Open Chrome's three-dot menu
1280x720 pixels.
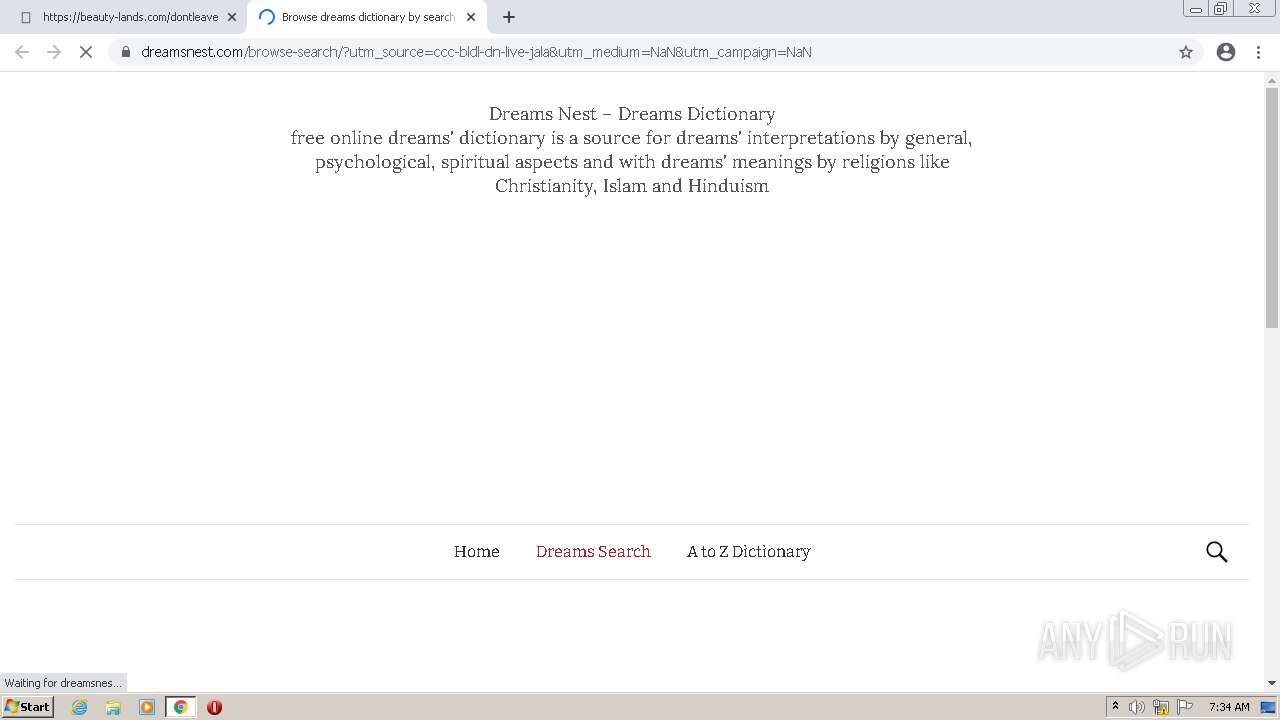pyautogui.click(x=1258, y=52)
